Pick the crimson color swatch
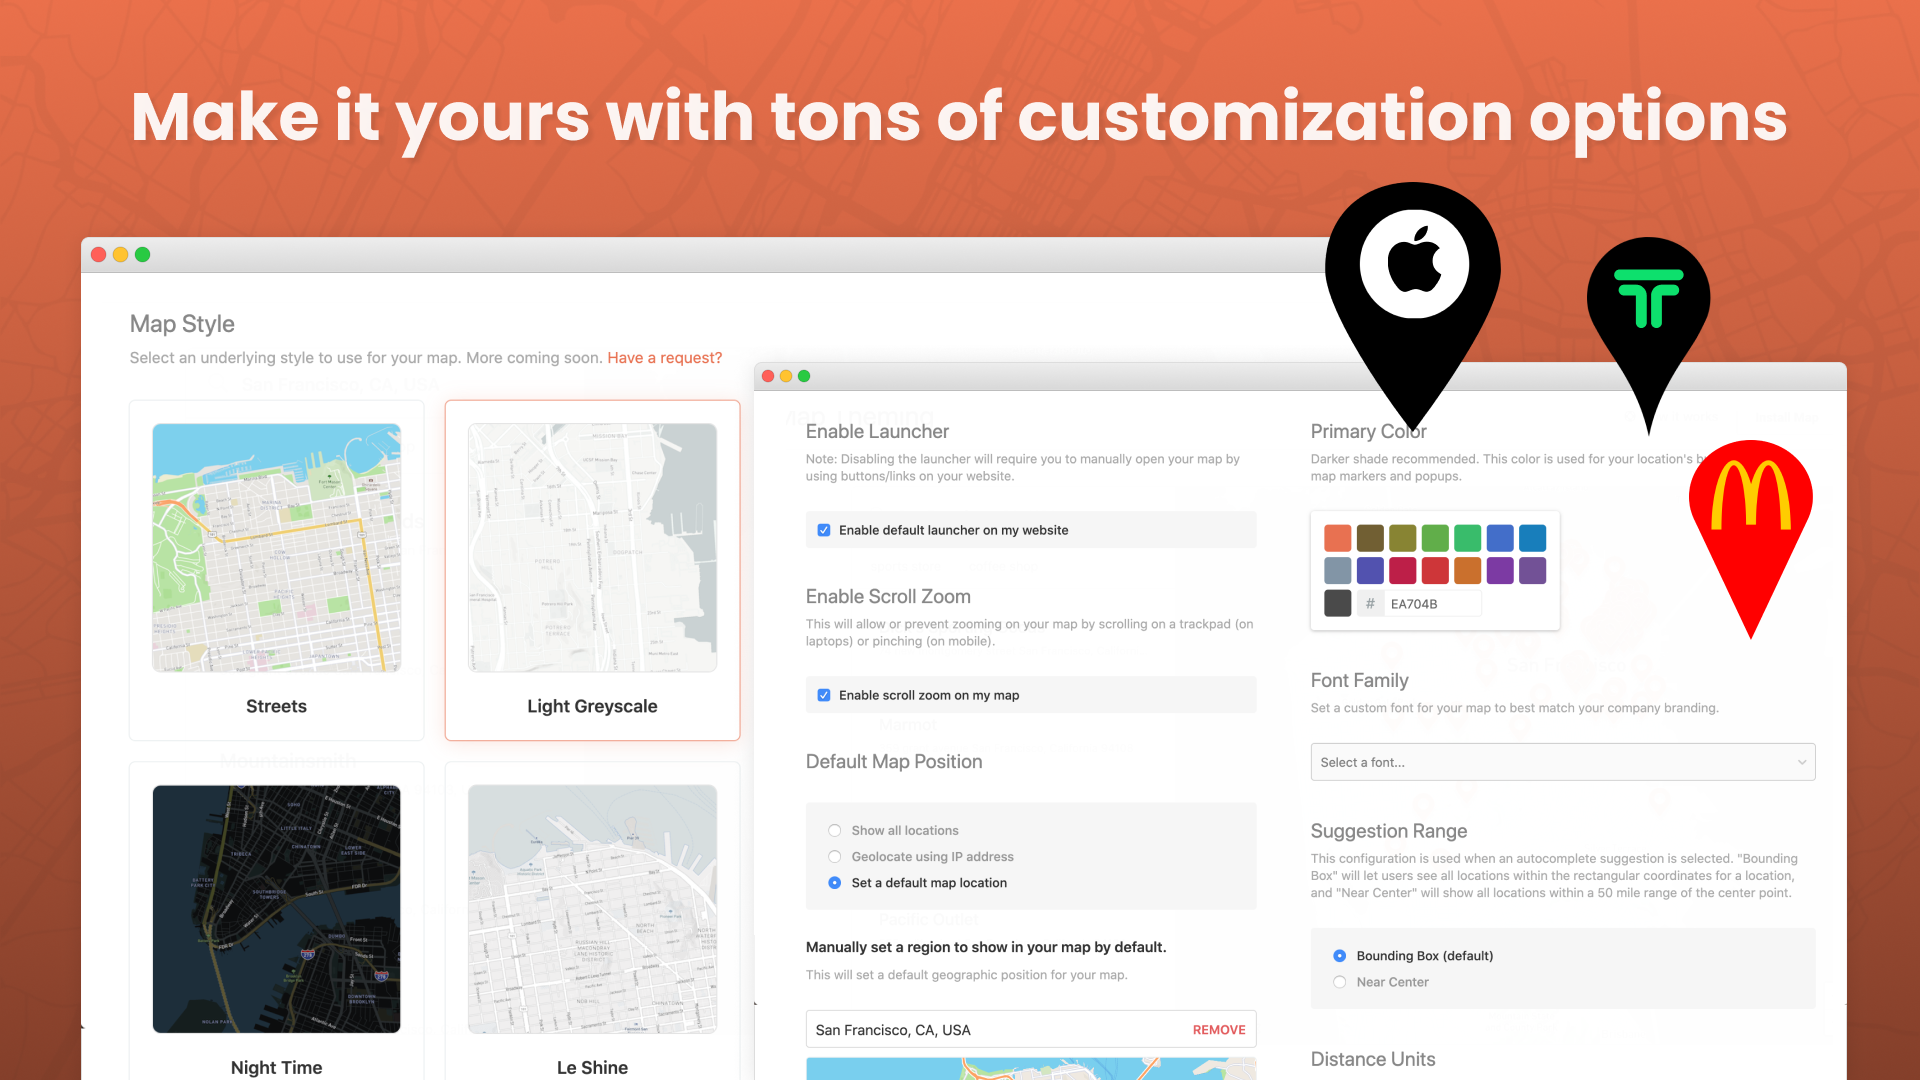Screen dimensions: 1920x1080 1402,571
